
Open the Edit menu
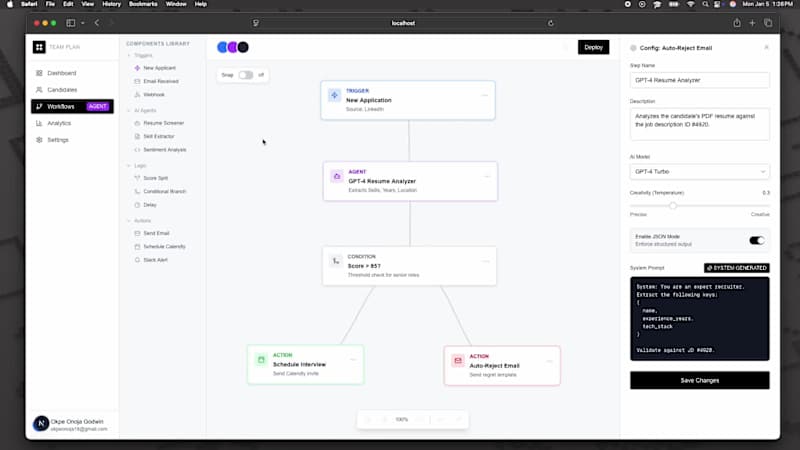click(x=68, y=4)
